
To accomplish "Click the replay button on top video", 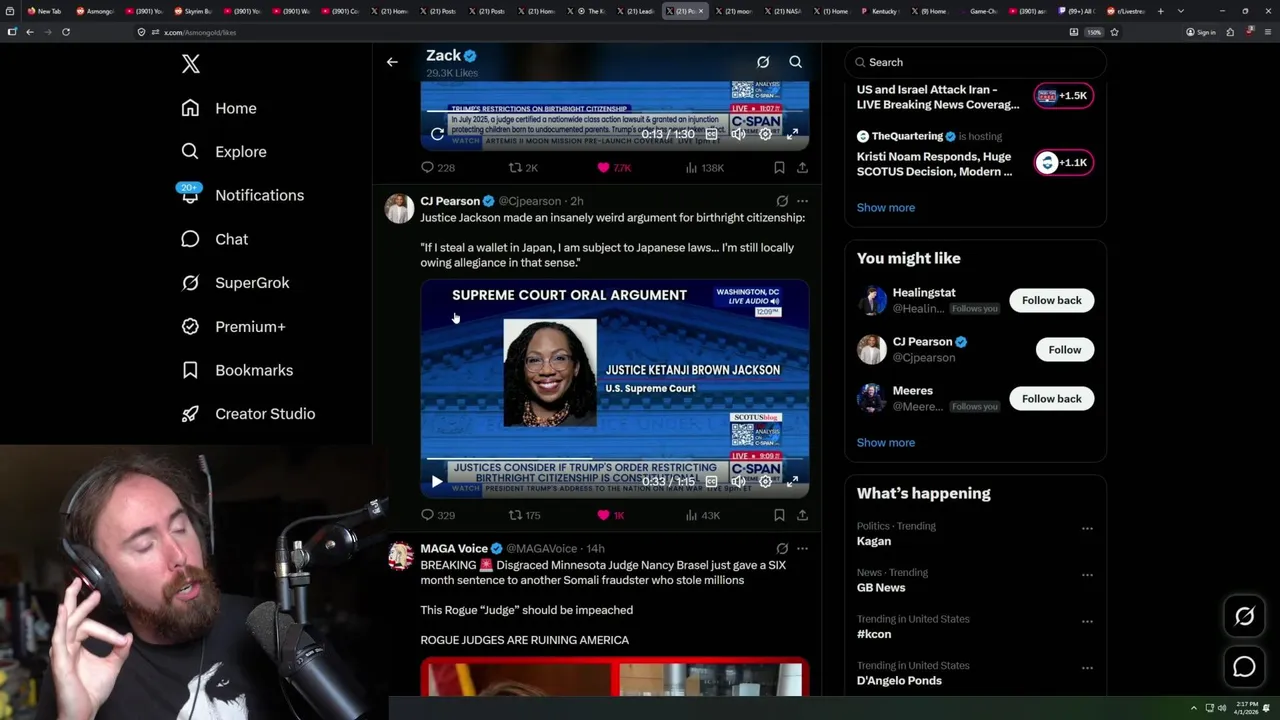I will [437, 134].
